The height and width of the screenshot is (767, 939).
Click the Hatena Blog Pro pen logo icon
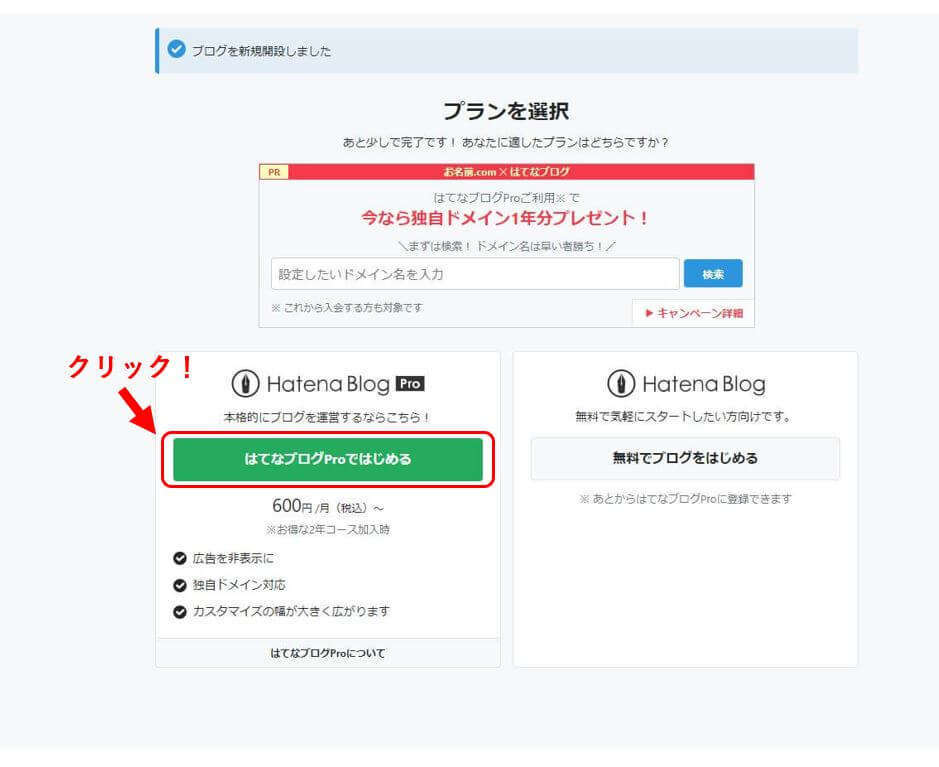coord(246,384)
